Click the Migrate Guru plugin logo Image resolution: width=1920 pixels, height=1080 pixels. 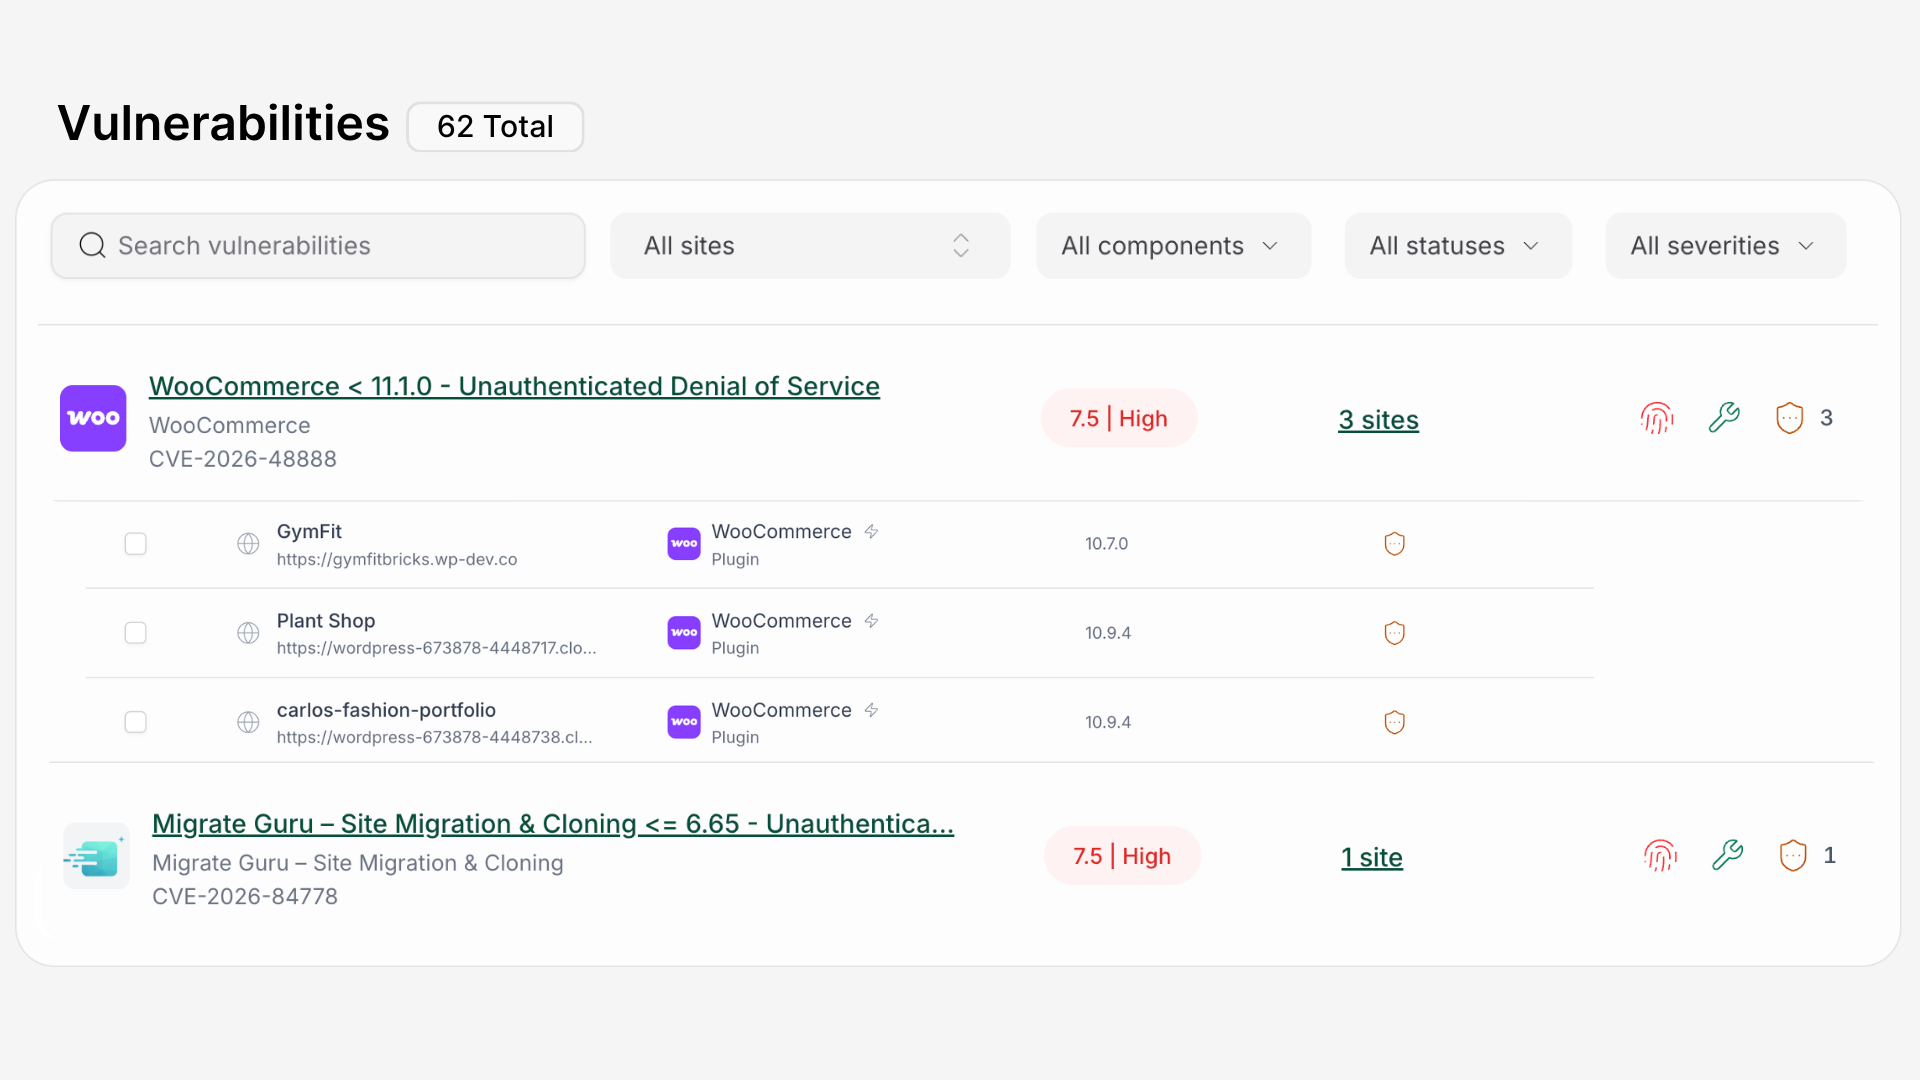(96, 856)
